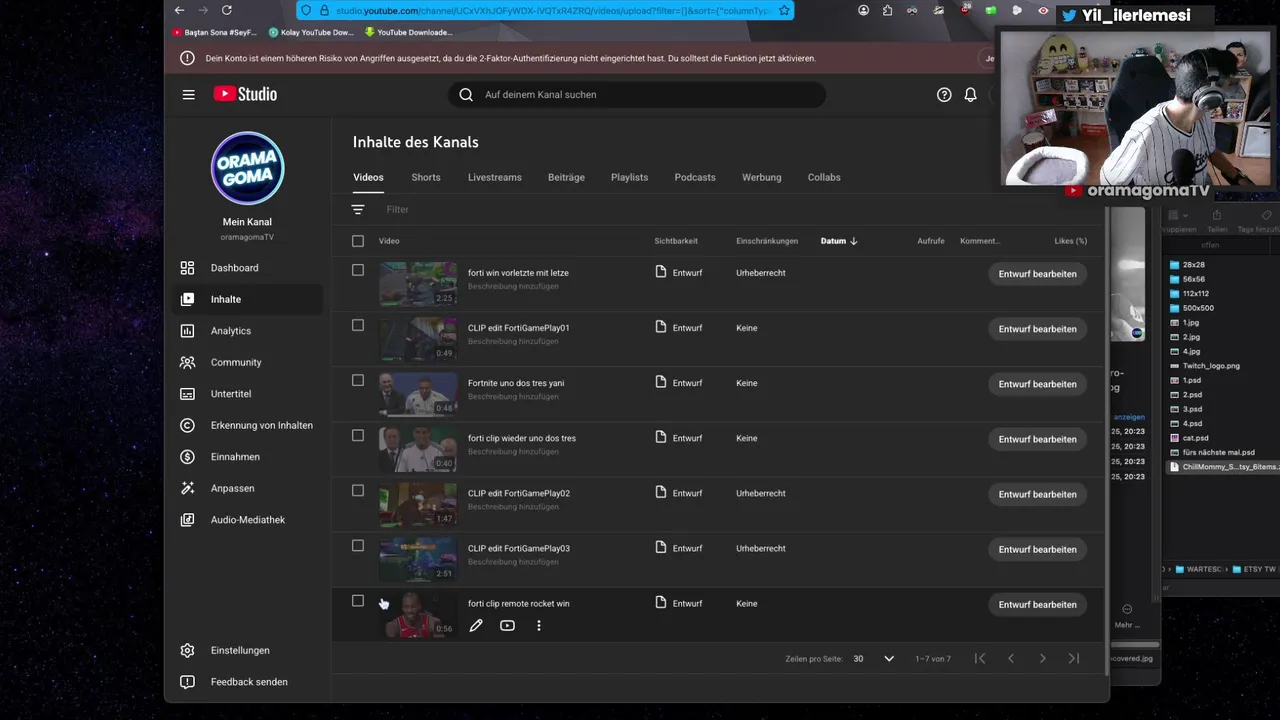Go to next page of the video list
The image size is (1280, 720).
(x=1042, y=658)
